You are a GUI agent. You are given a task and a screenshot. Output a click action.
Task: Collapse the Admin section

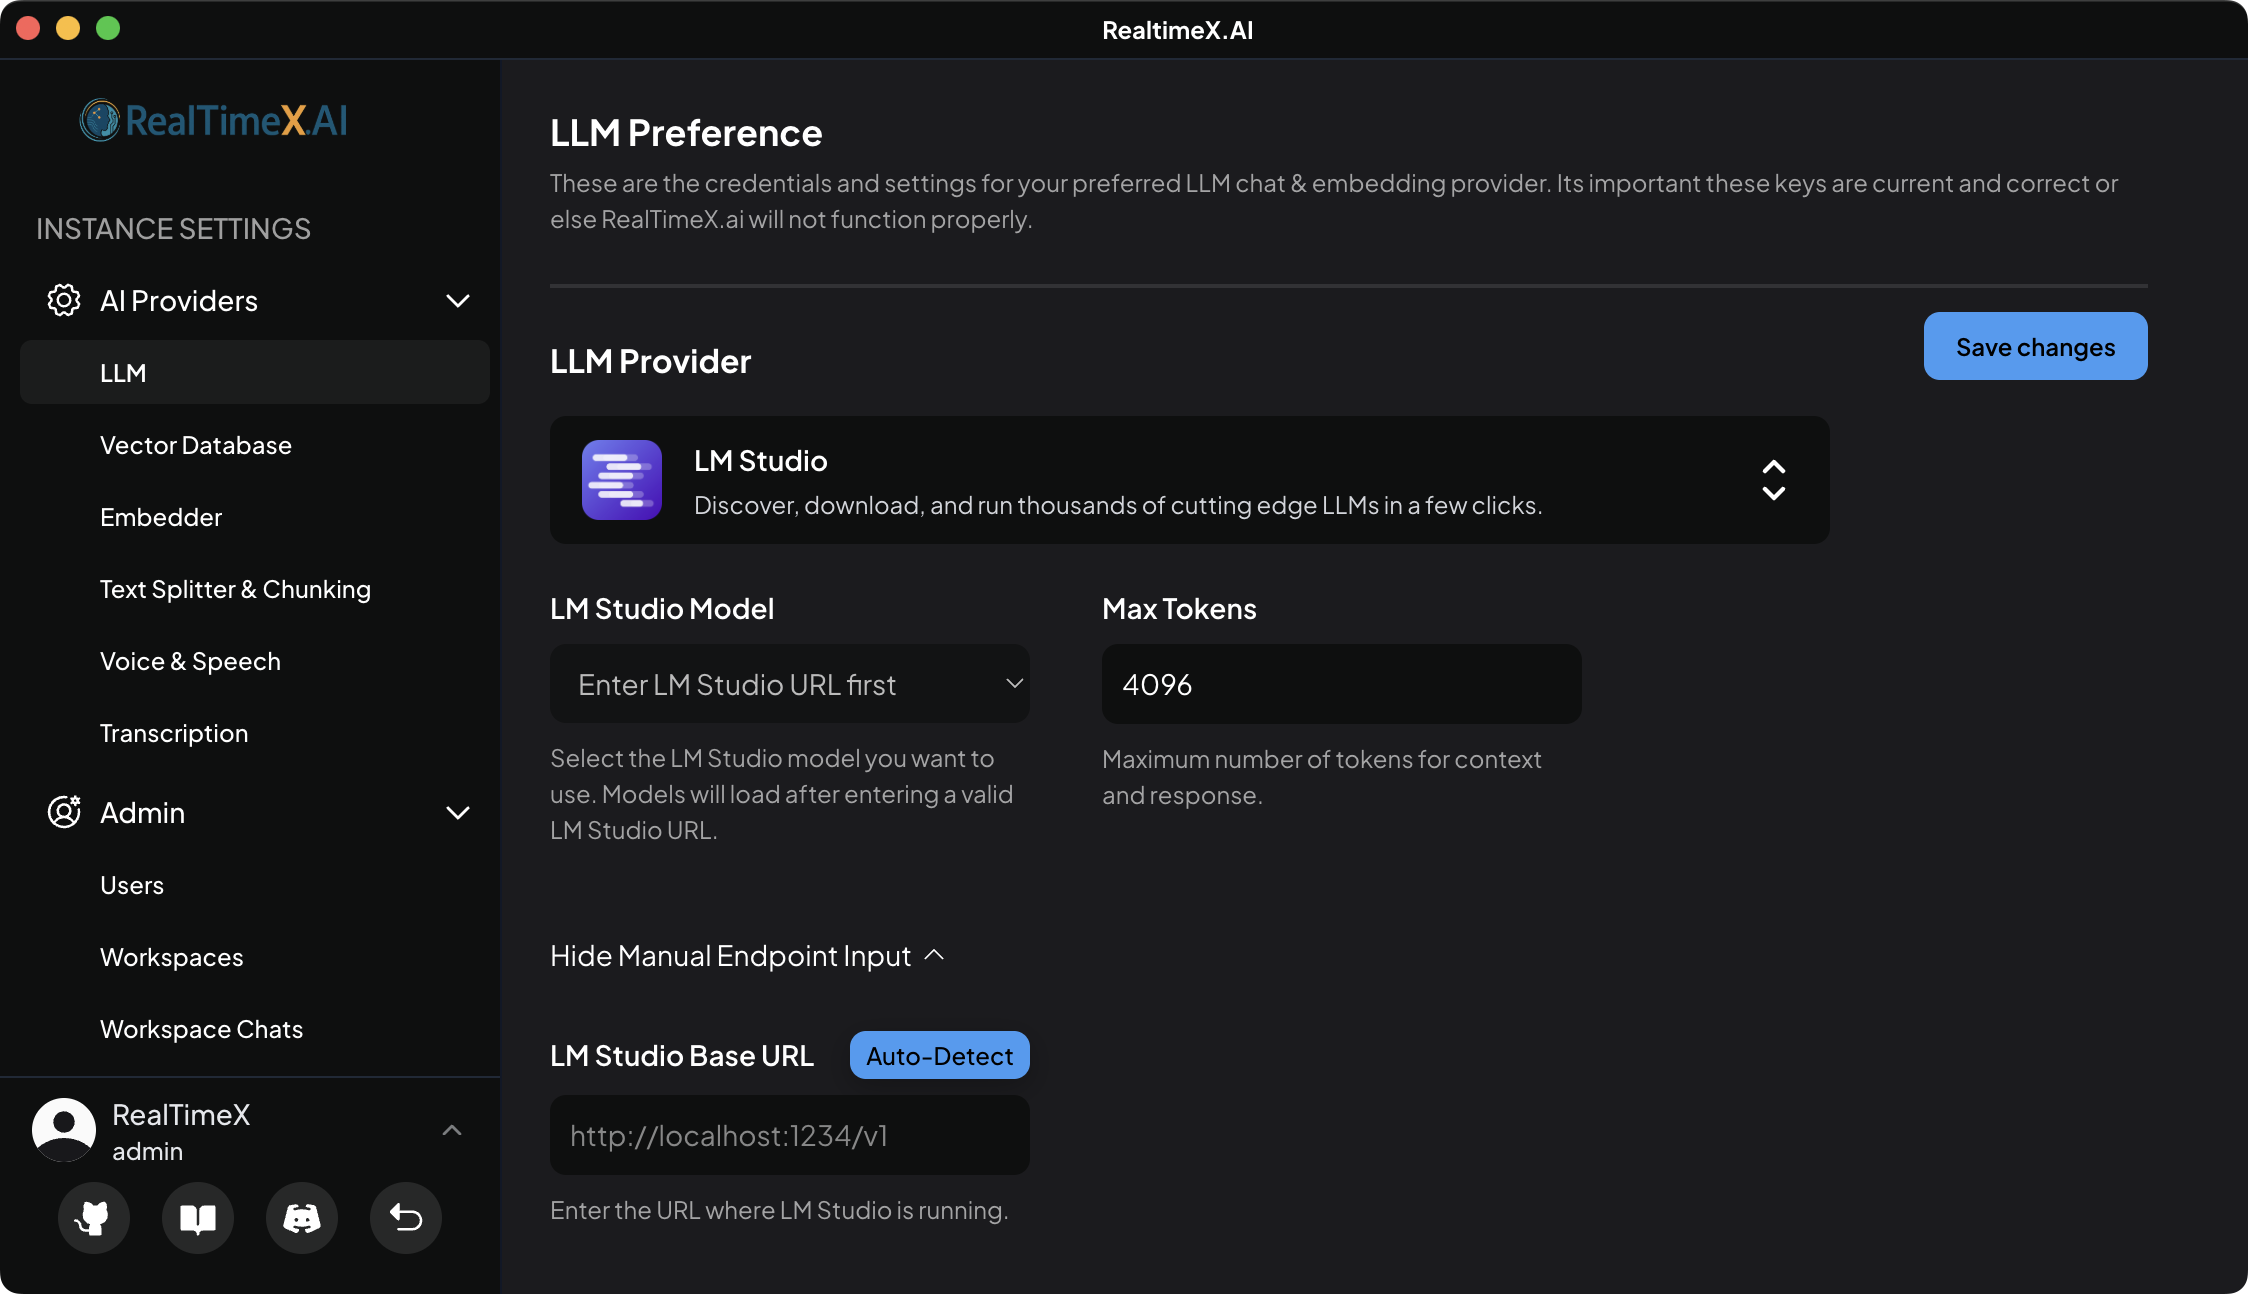click(x=458, y=813)
